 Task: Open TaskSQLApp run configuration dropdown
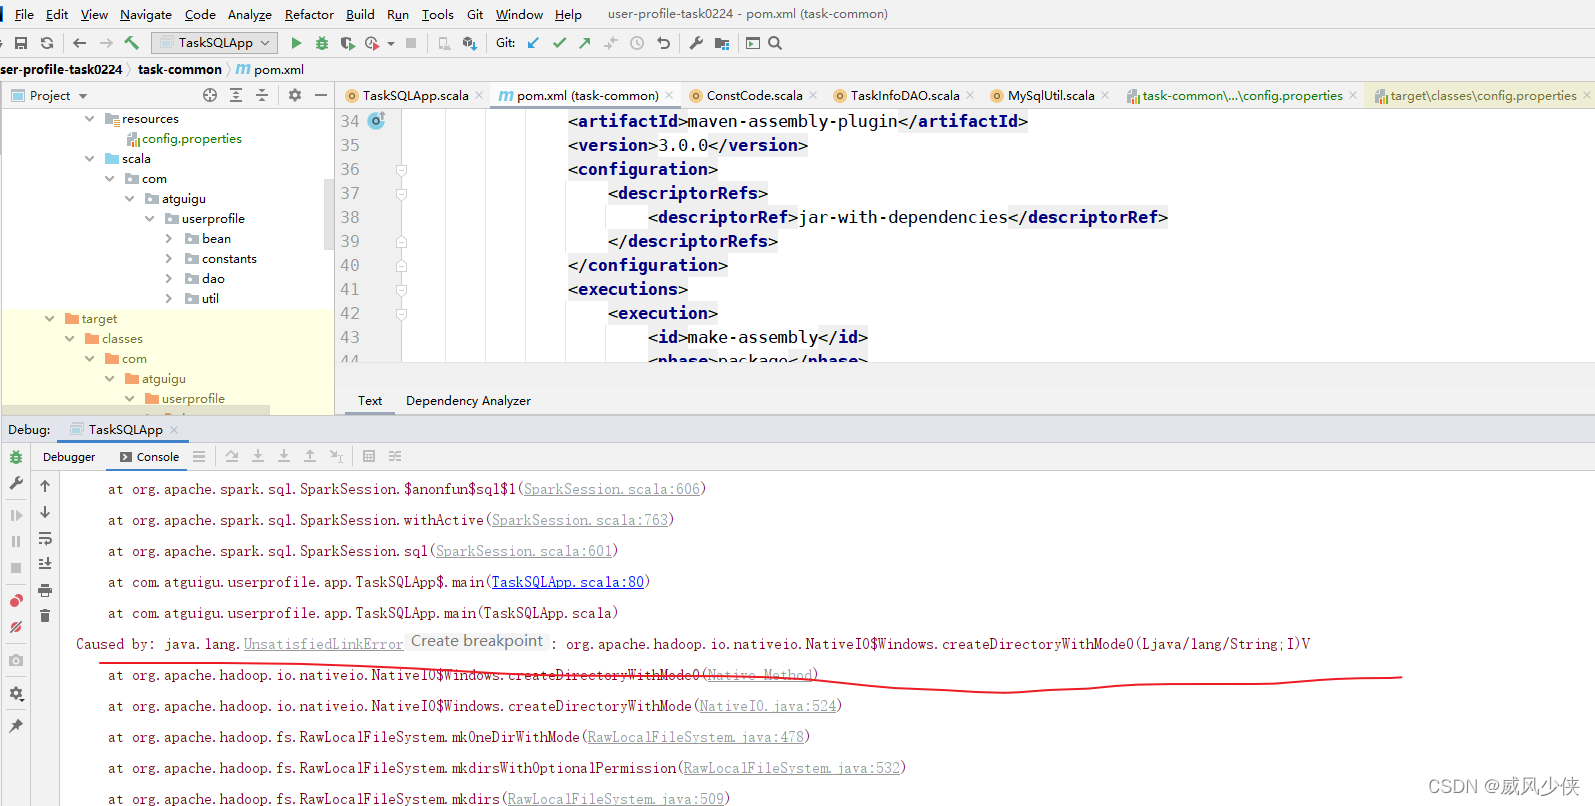coord(214,43)
